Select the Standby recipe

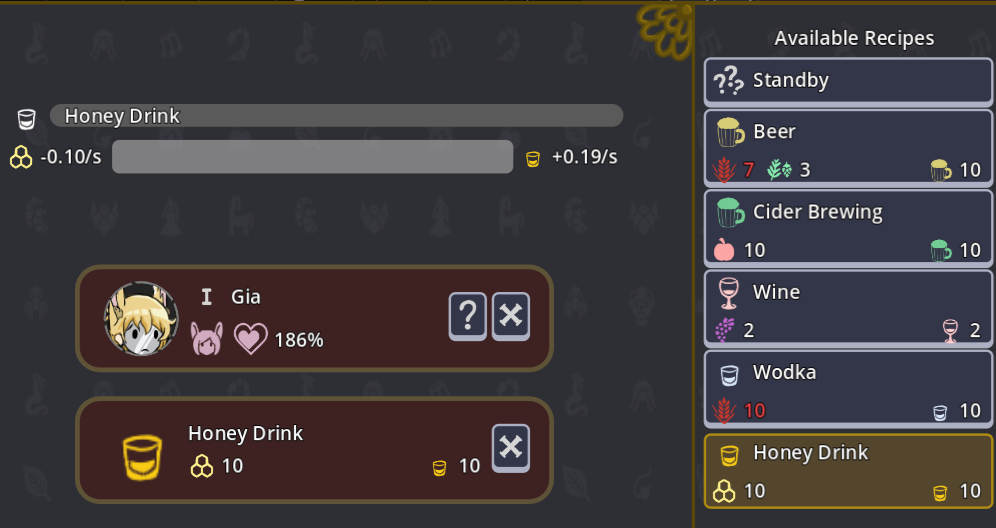pos(848,81)
